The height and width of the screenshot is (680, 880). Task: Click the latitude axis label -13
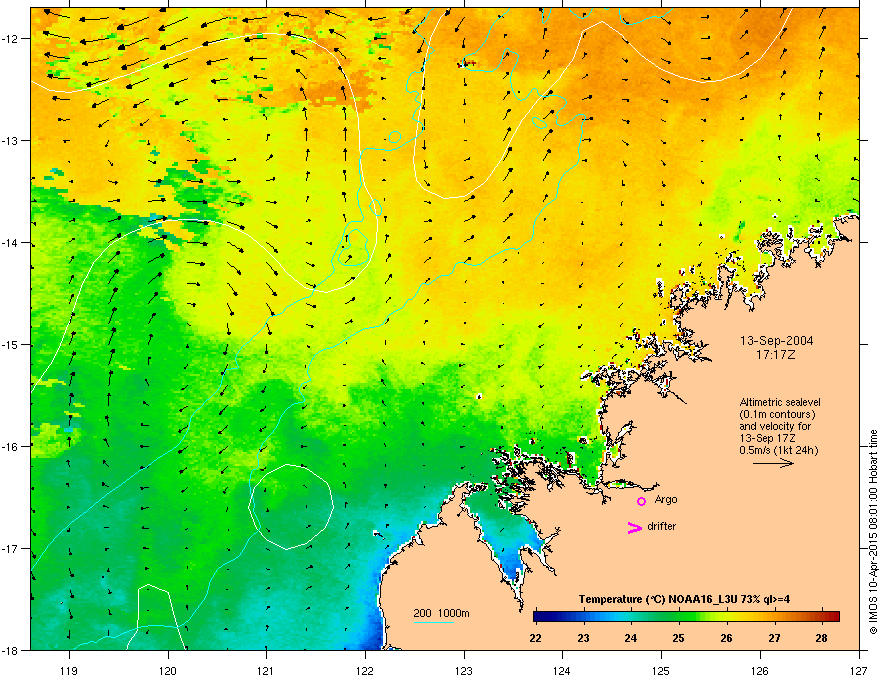[x=11, y=141]
